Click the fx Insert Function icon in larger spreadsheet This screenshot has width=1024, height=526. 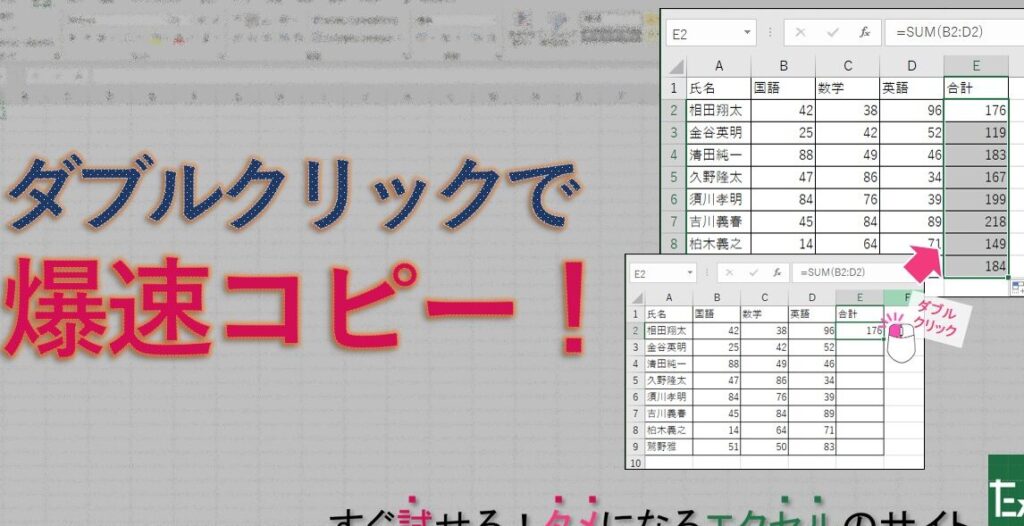click(865, 33)
